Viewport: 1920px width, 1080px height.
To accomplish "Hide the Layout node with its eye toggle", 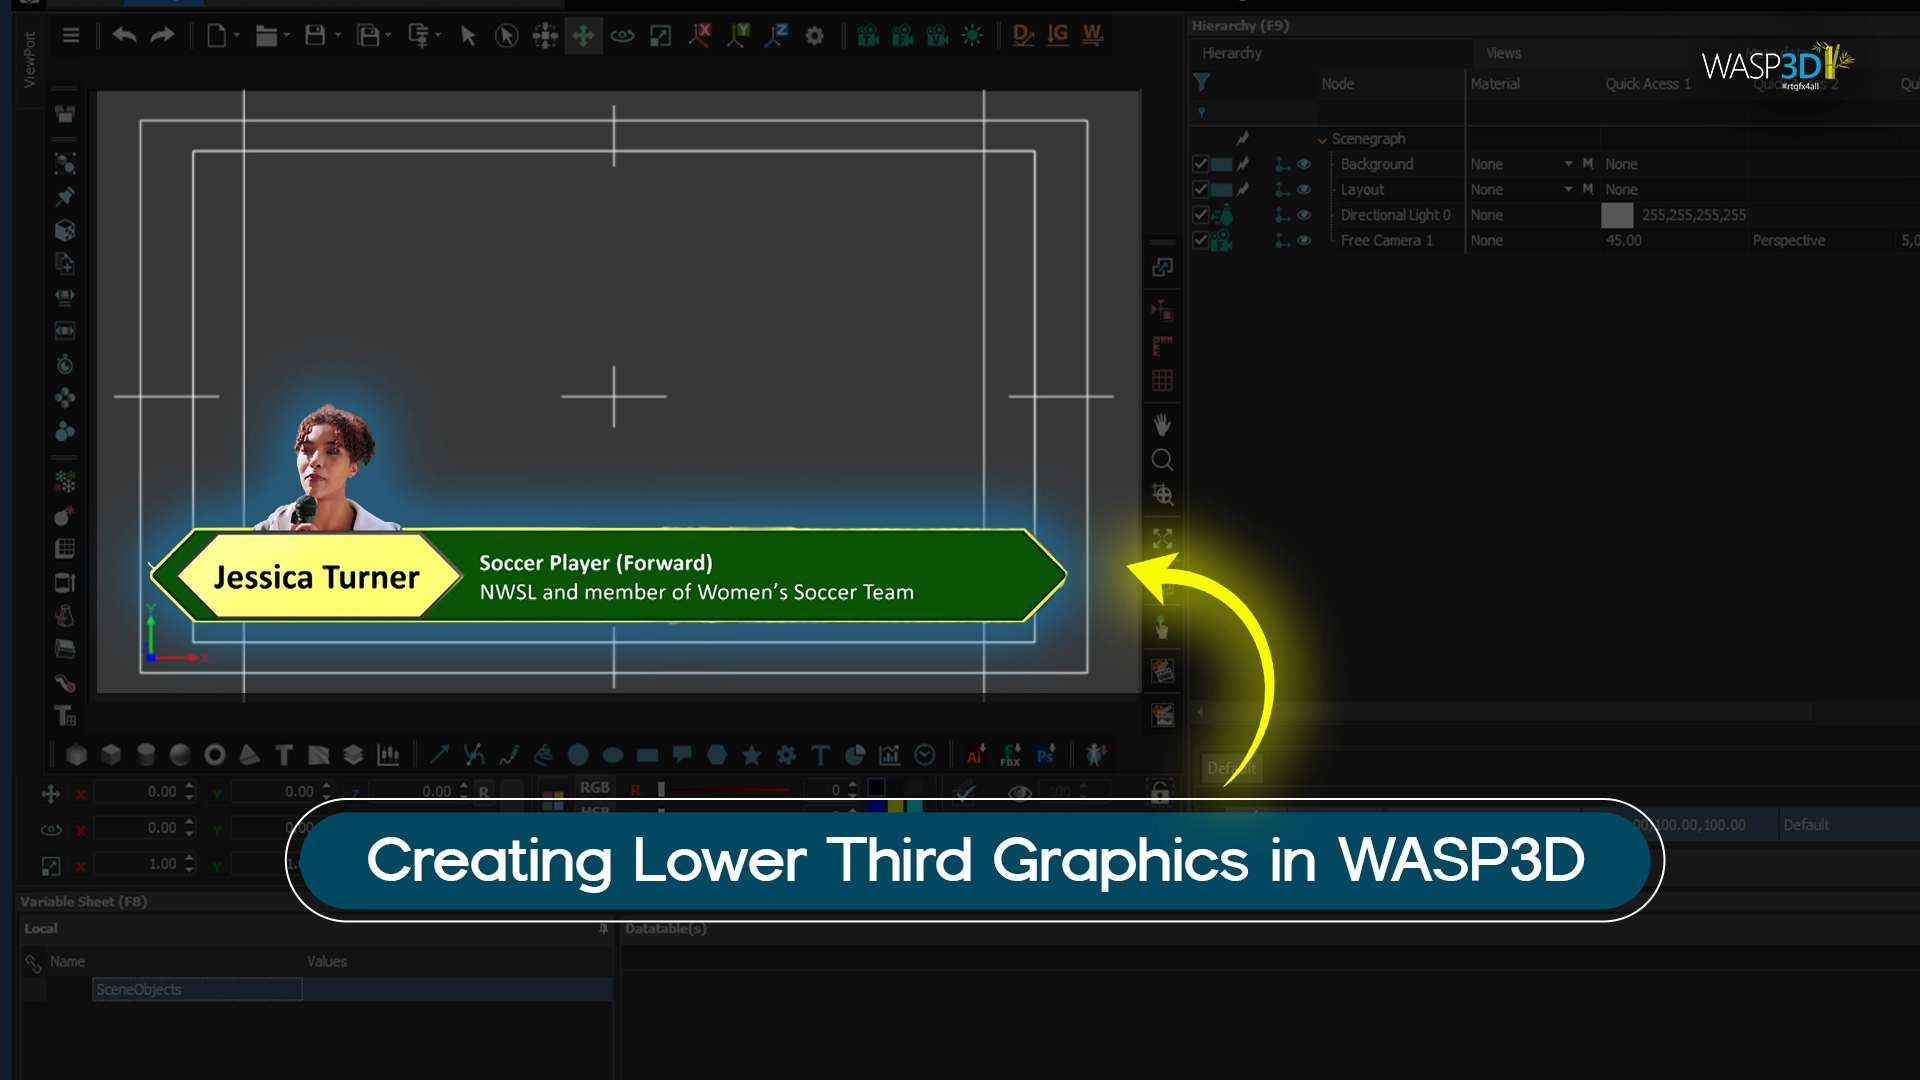I will click(1302, 189).
